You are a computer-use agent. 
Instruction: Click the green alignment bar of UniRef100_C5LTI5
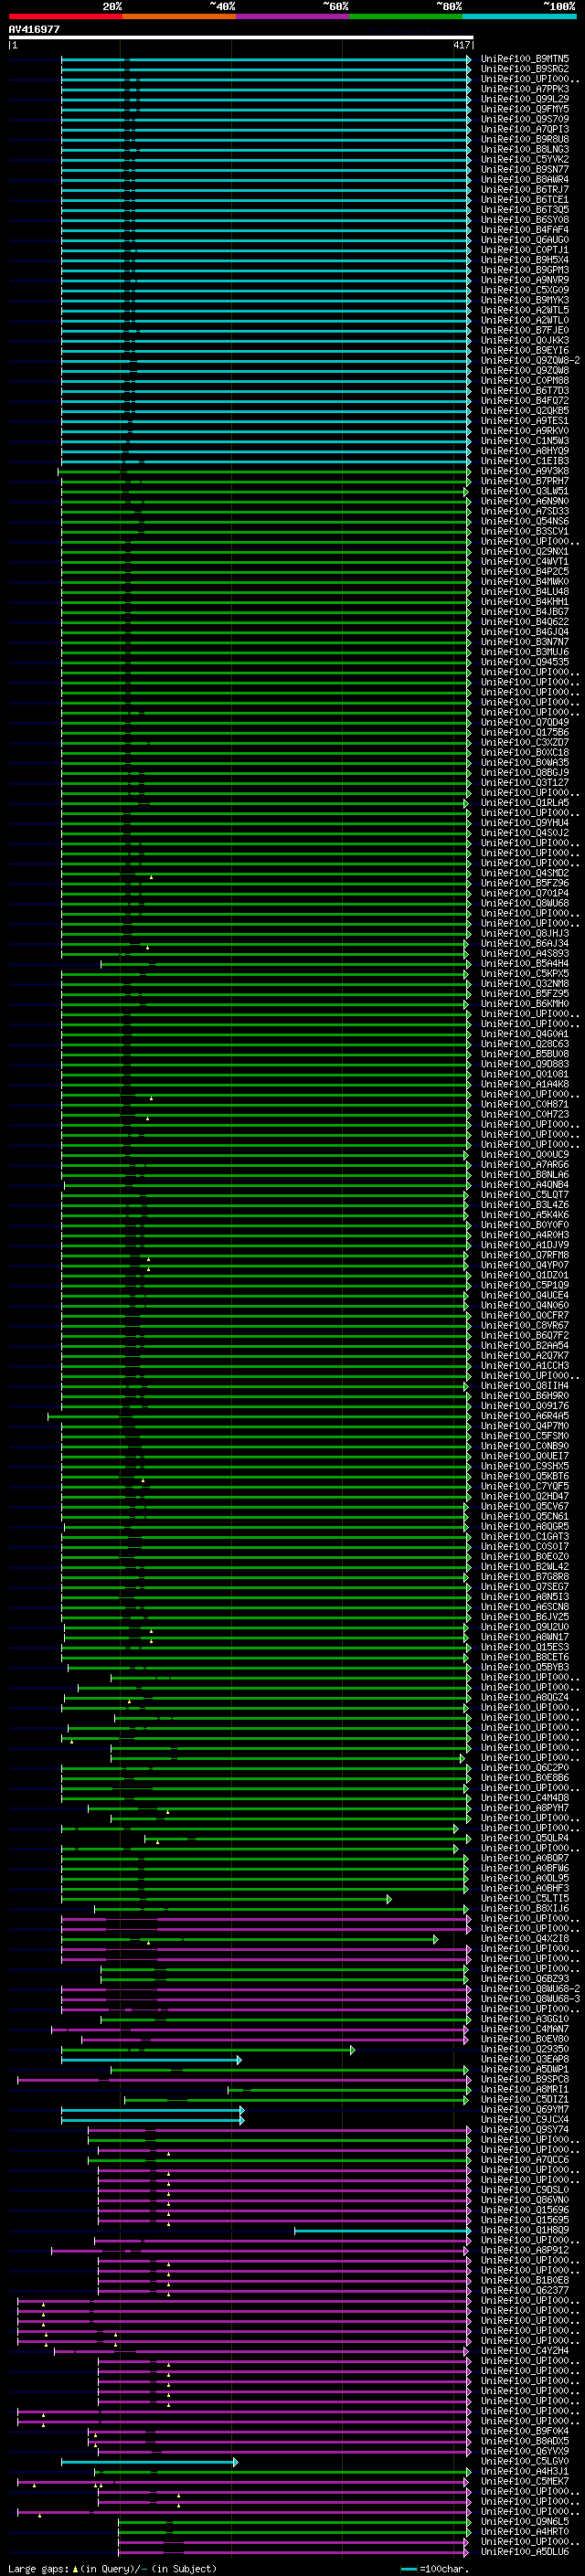tap(226, 1899)
